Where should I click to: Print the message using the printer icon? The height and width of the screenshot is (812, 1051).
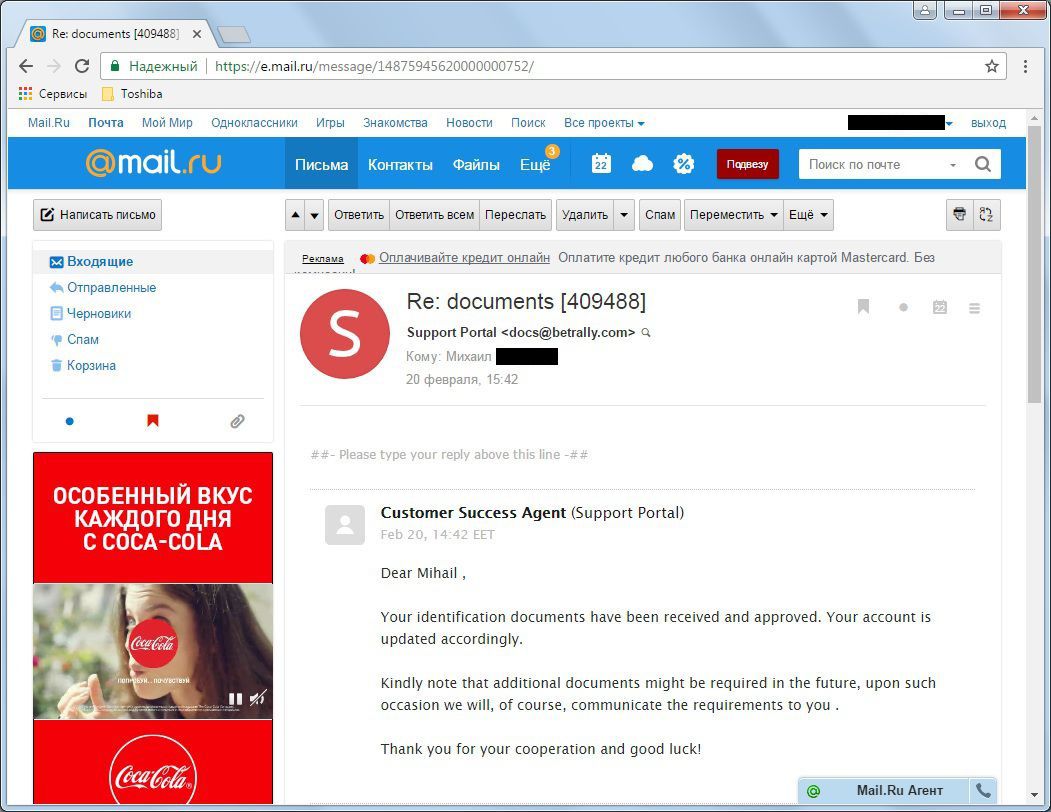click(x=960, y=214)
